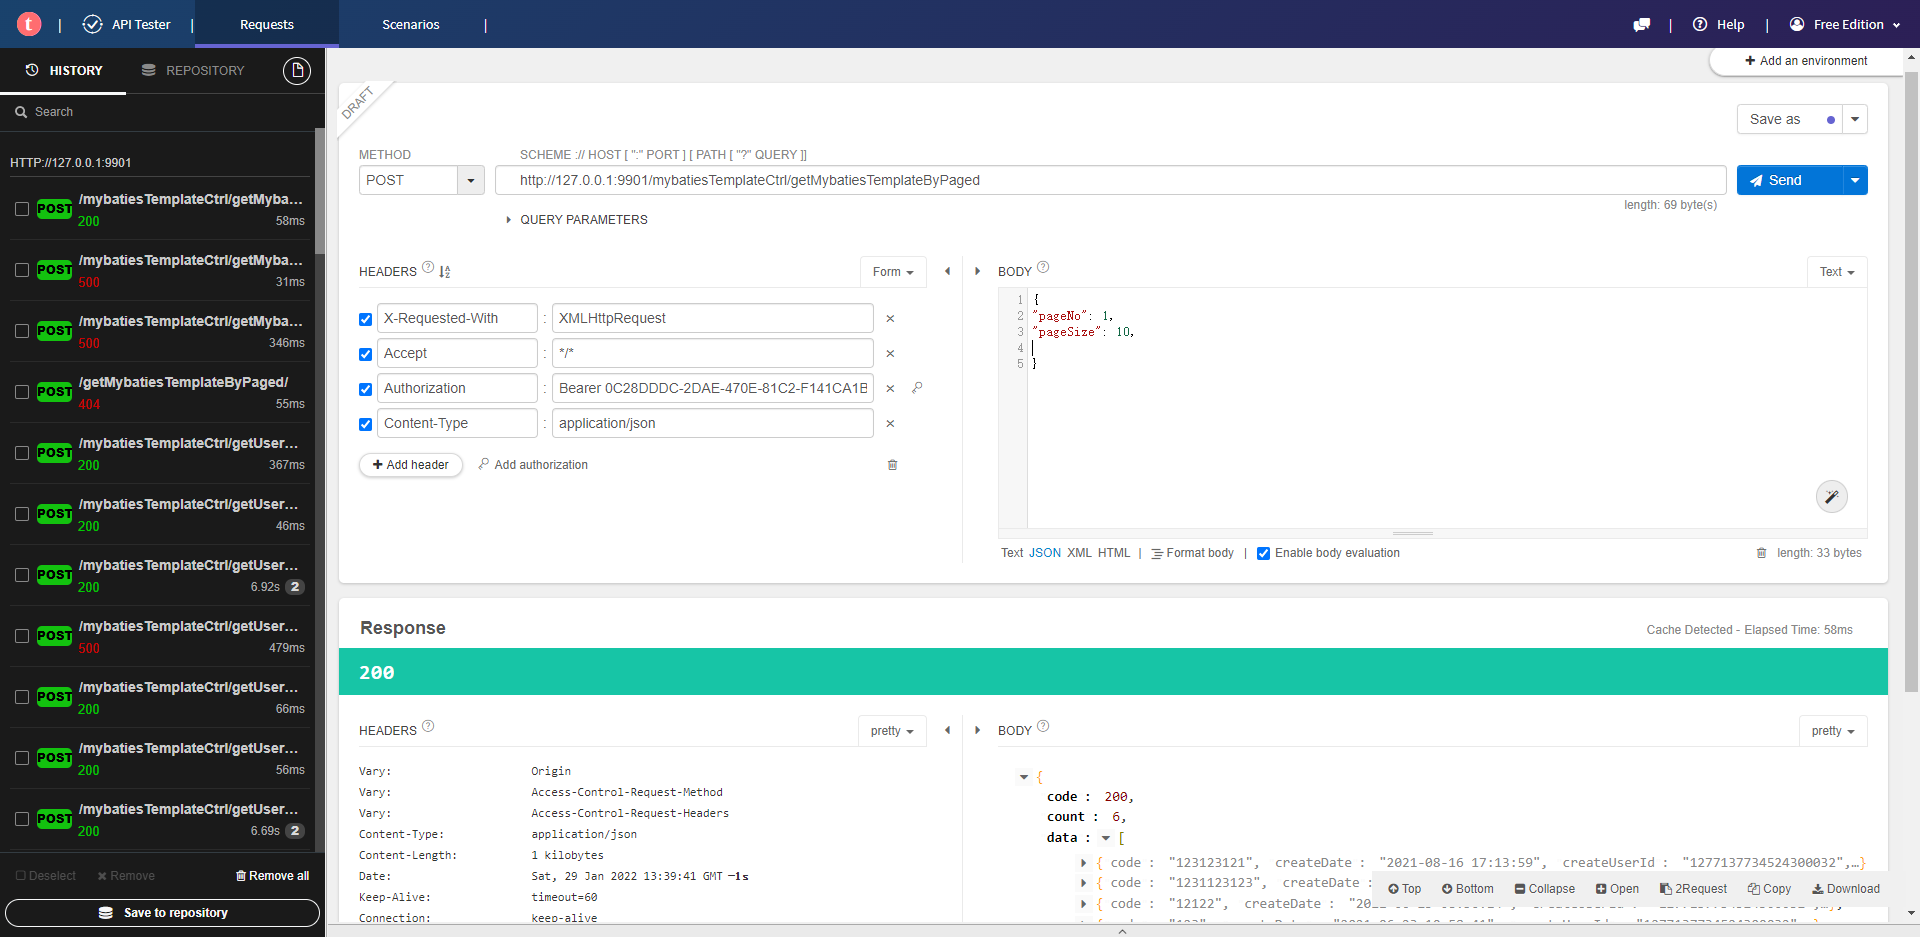Click the search magnifier icon

(21, 112)
